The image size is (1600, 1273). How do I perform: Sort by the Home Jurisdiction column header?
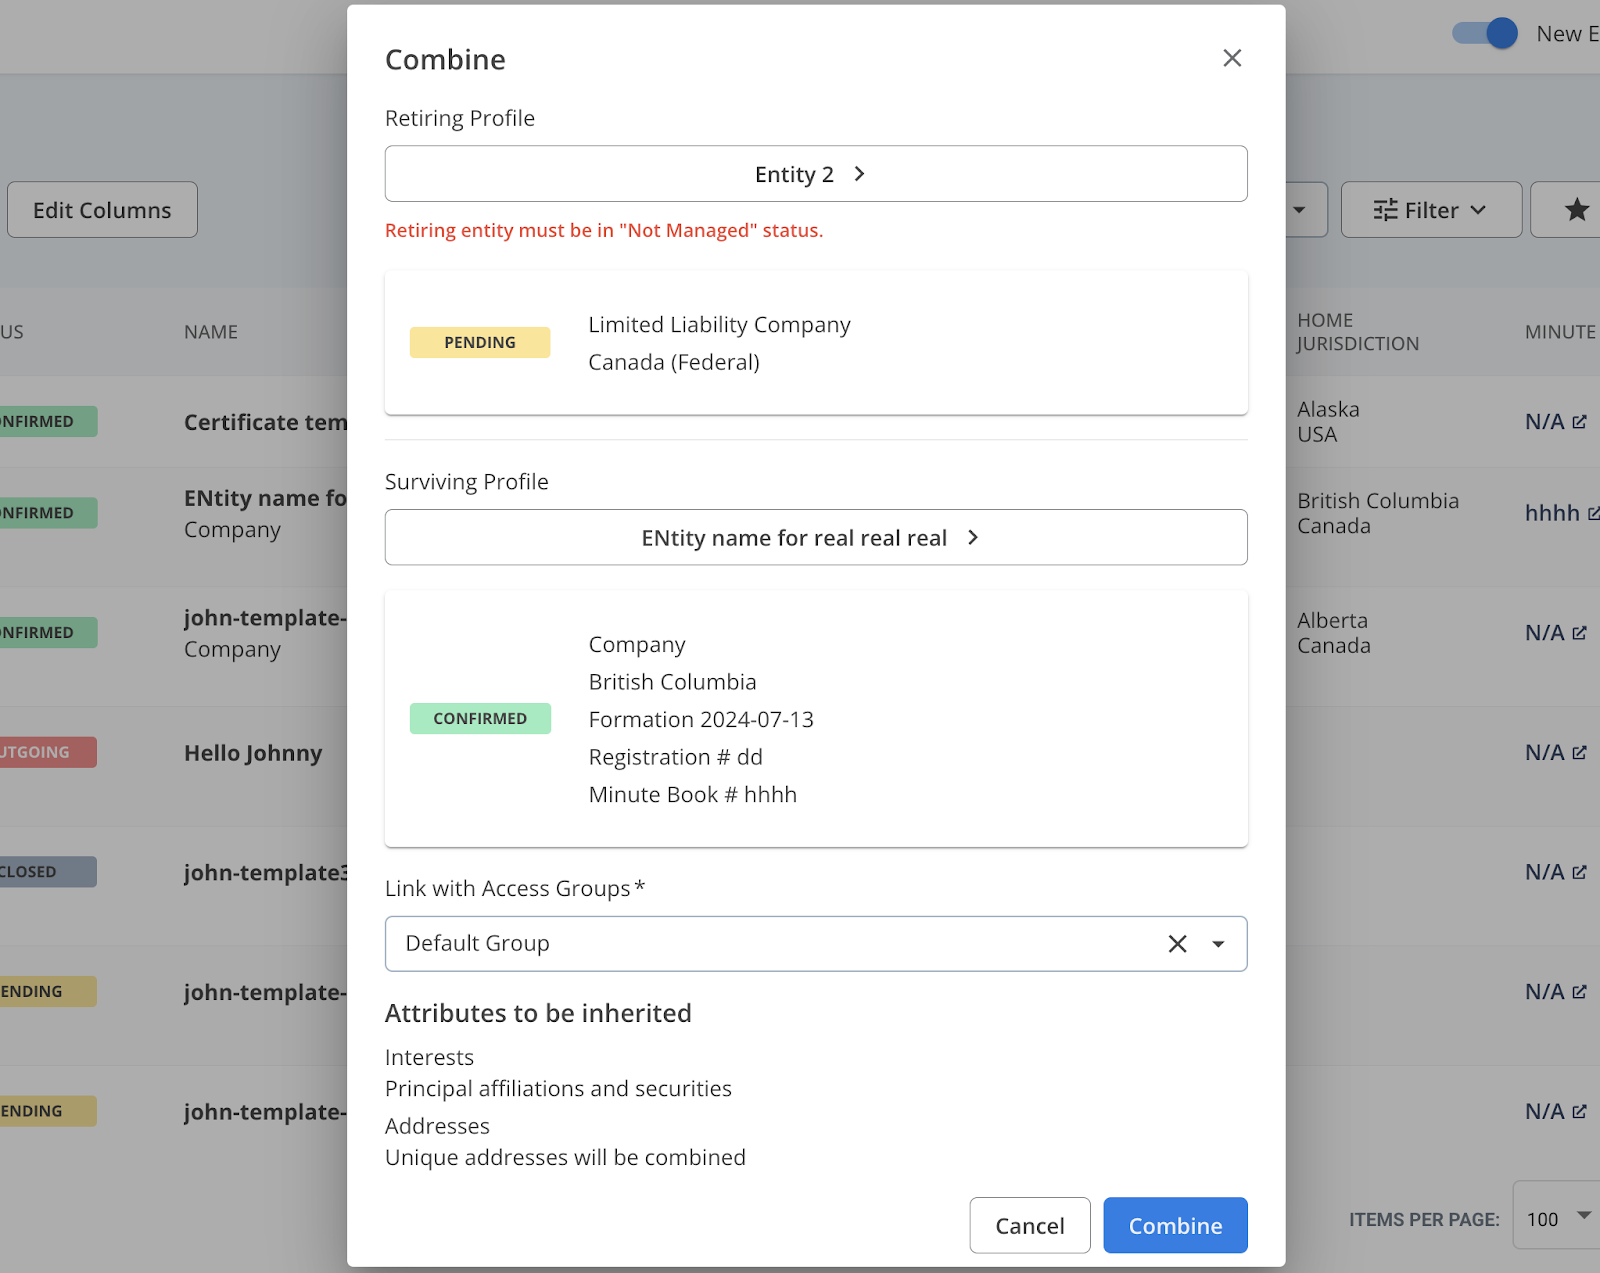[x=1357, y=332]
